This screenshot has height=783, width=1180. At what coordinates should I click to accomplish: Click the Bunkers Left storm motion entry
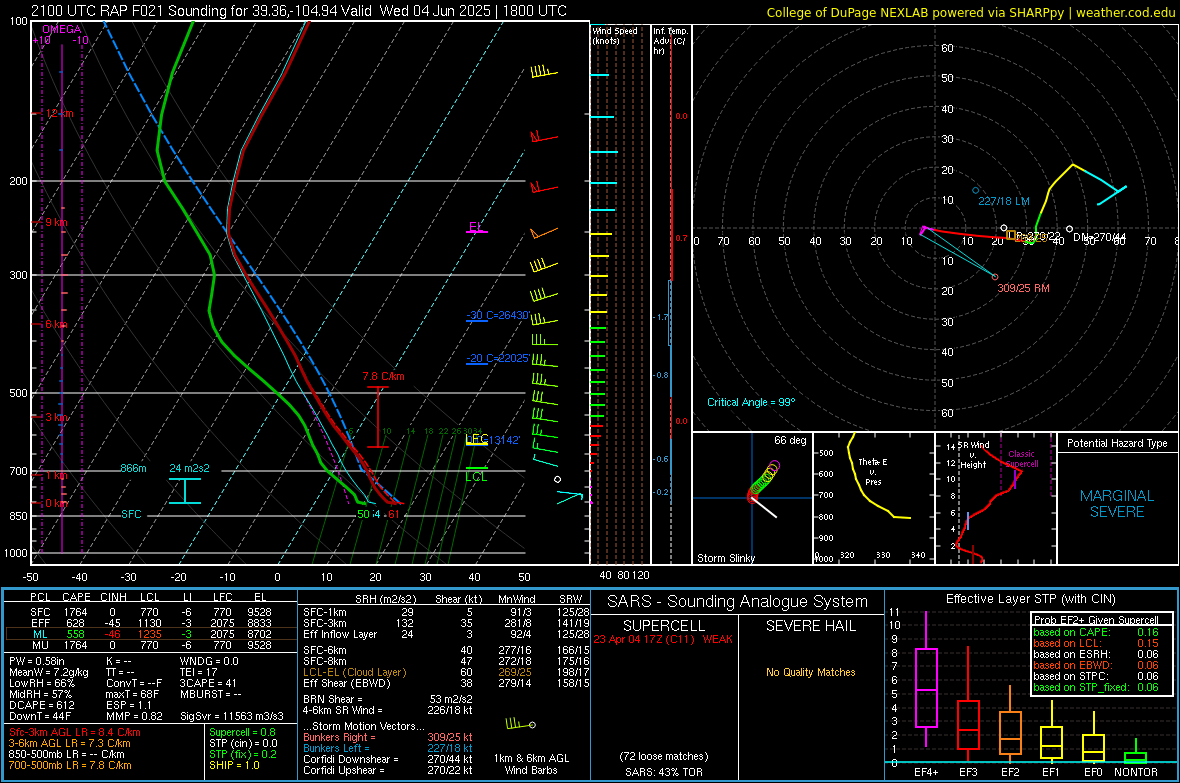[x=388, y=748]
